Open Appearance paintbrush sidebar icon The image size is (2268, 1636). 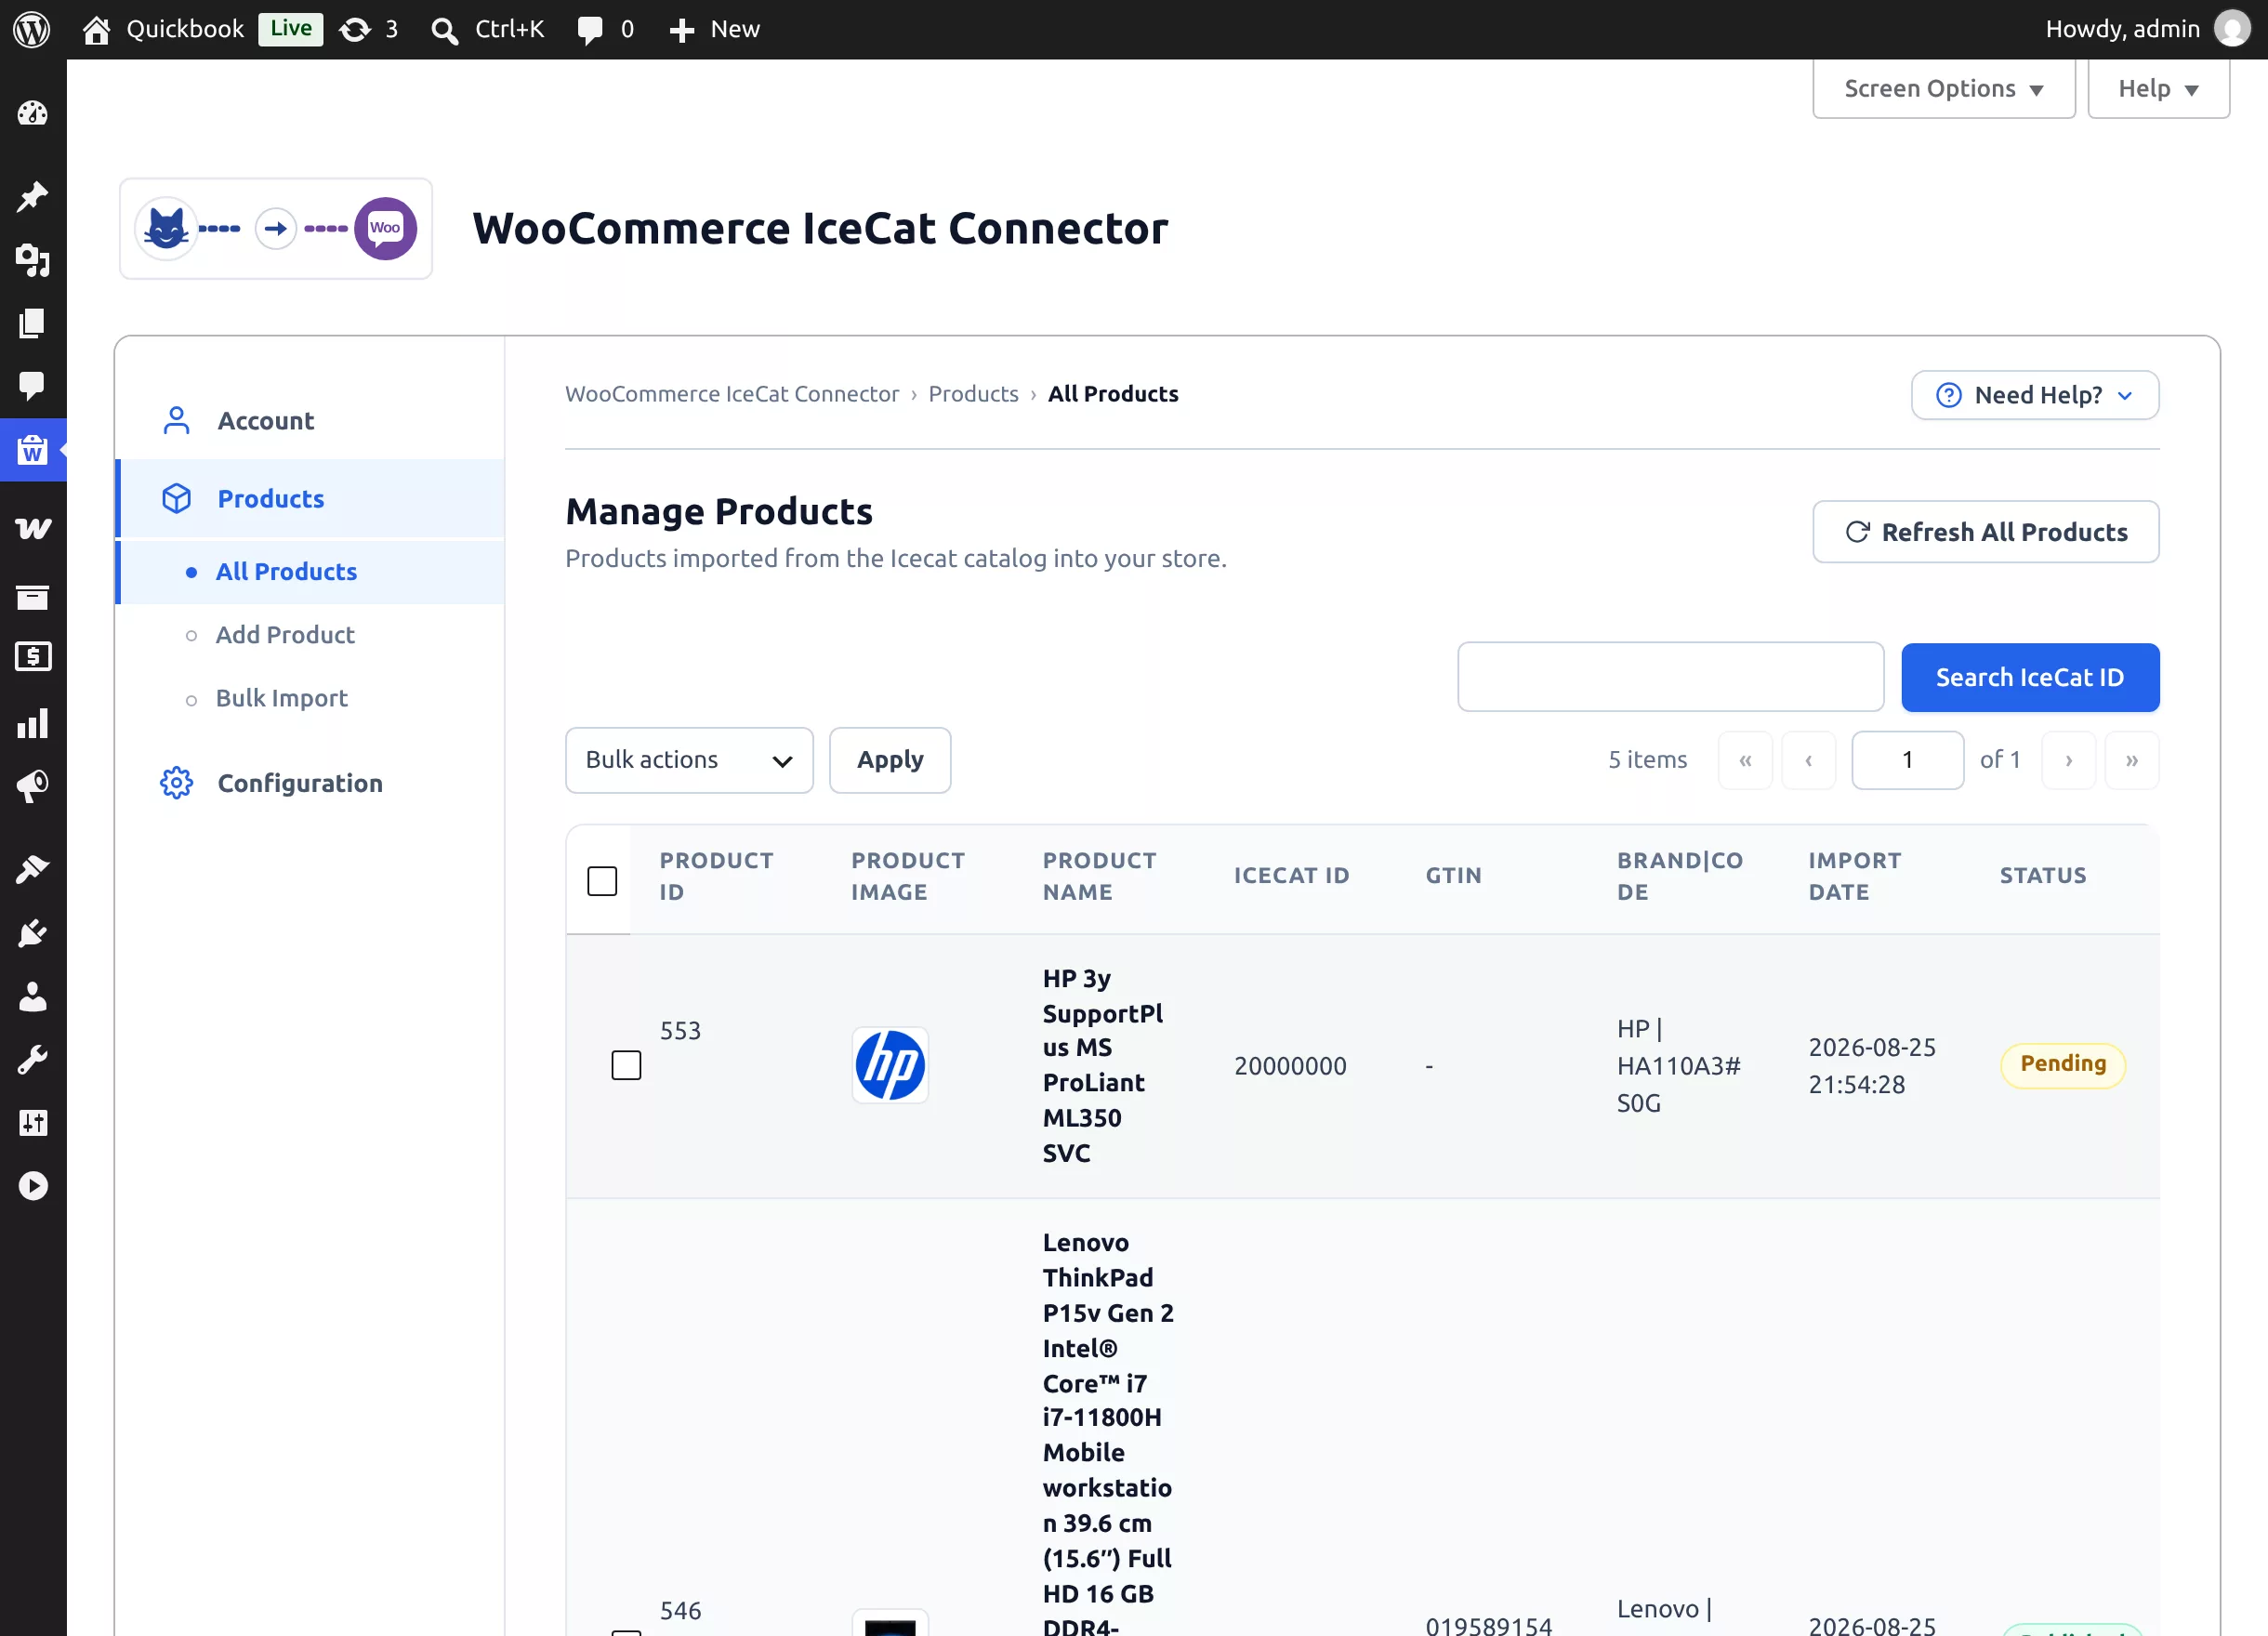(x=32, y=869)
